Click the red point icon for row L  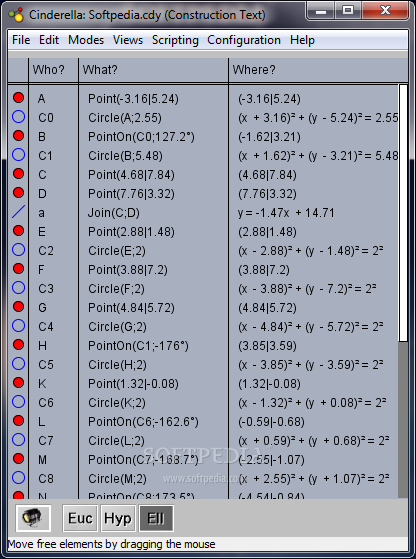pos(19,421)
